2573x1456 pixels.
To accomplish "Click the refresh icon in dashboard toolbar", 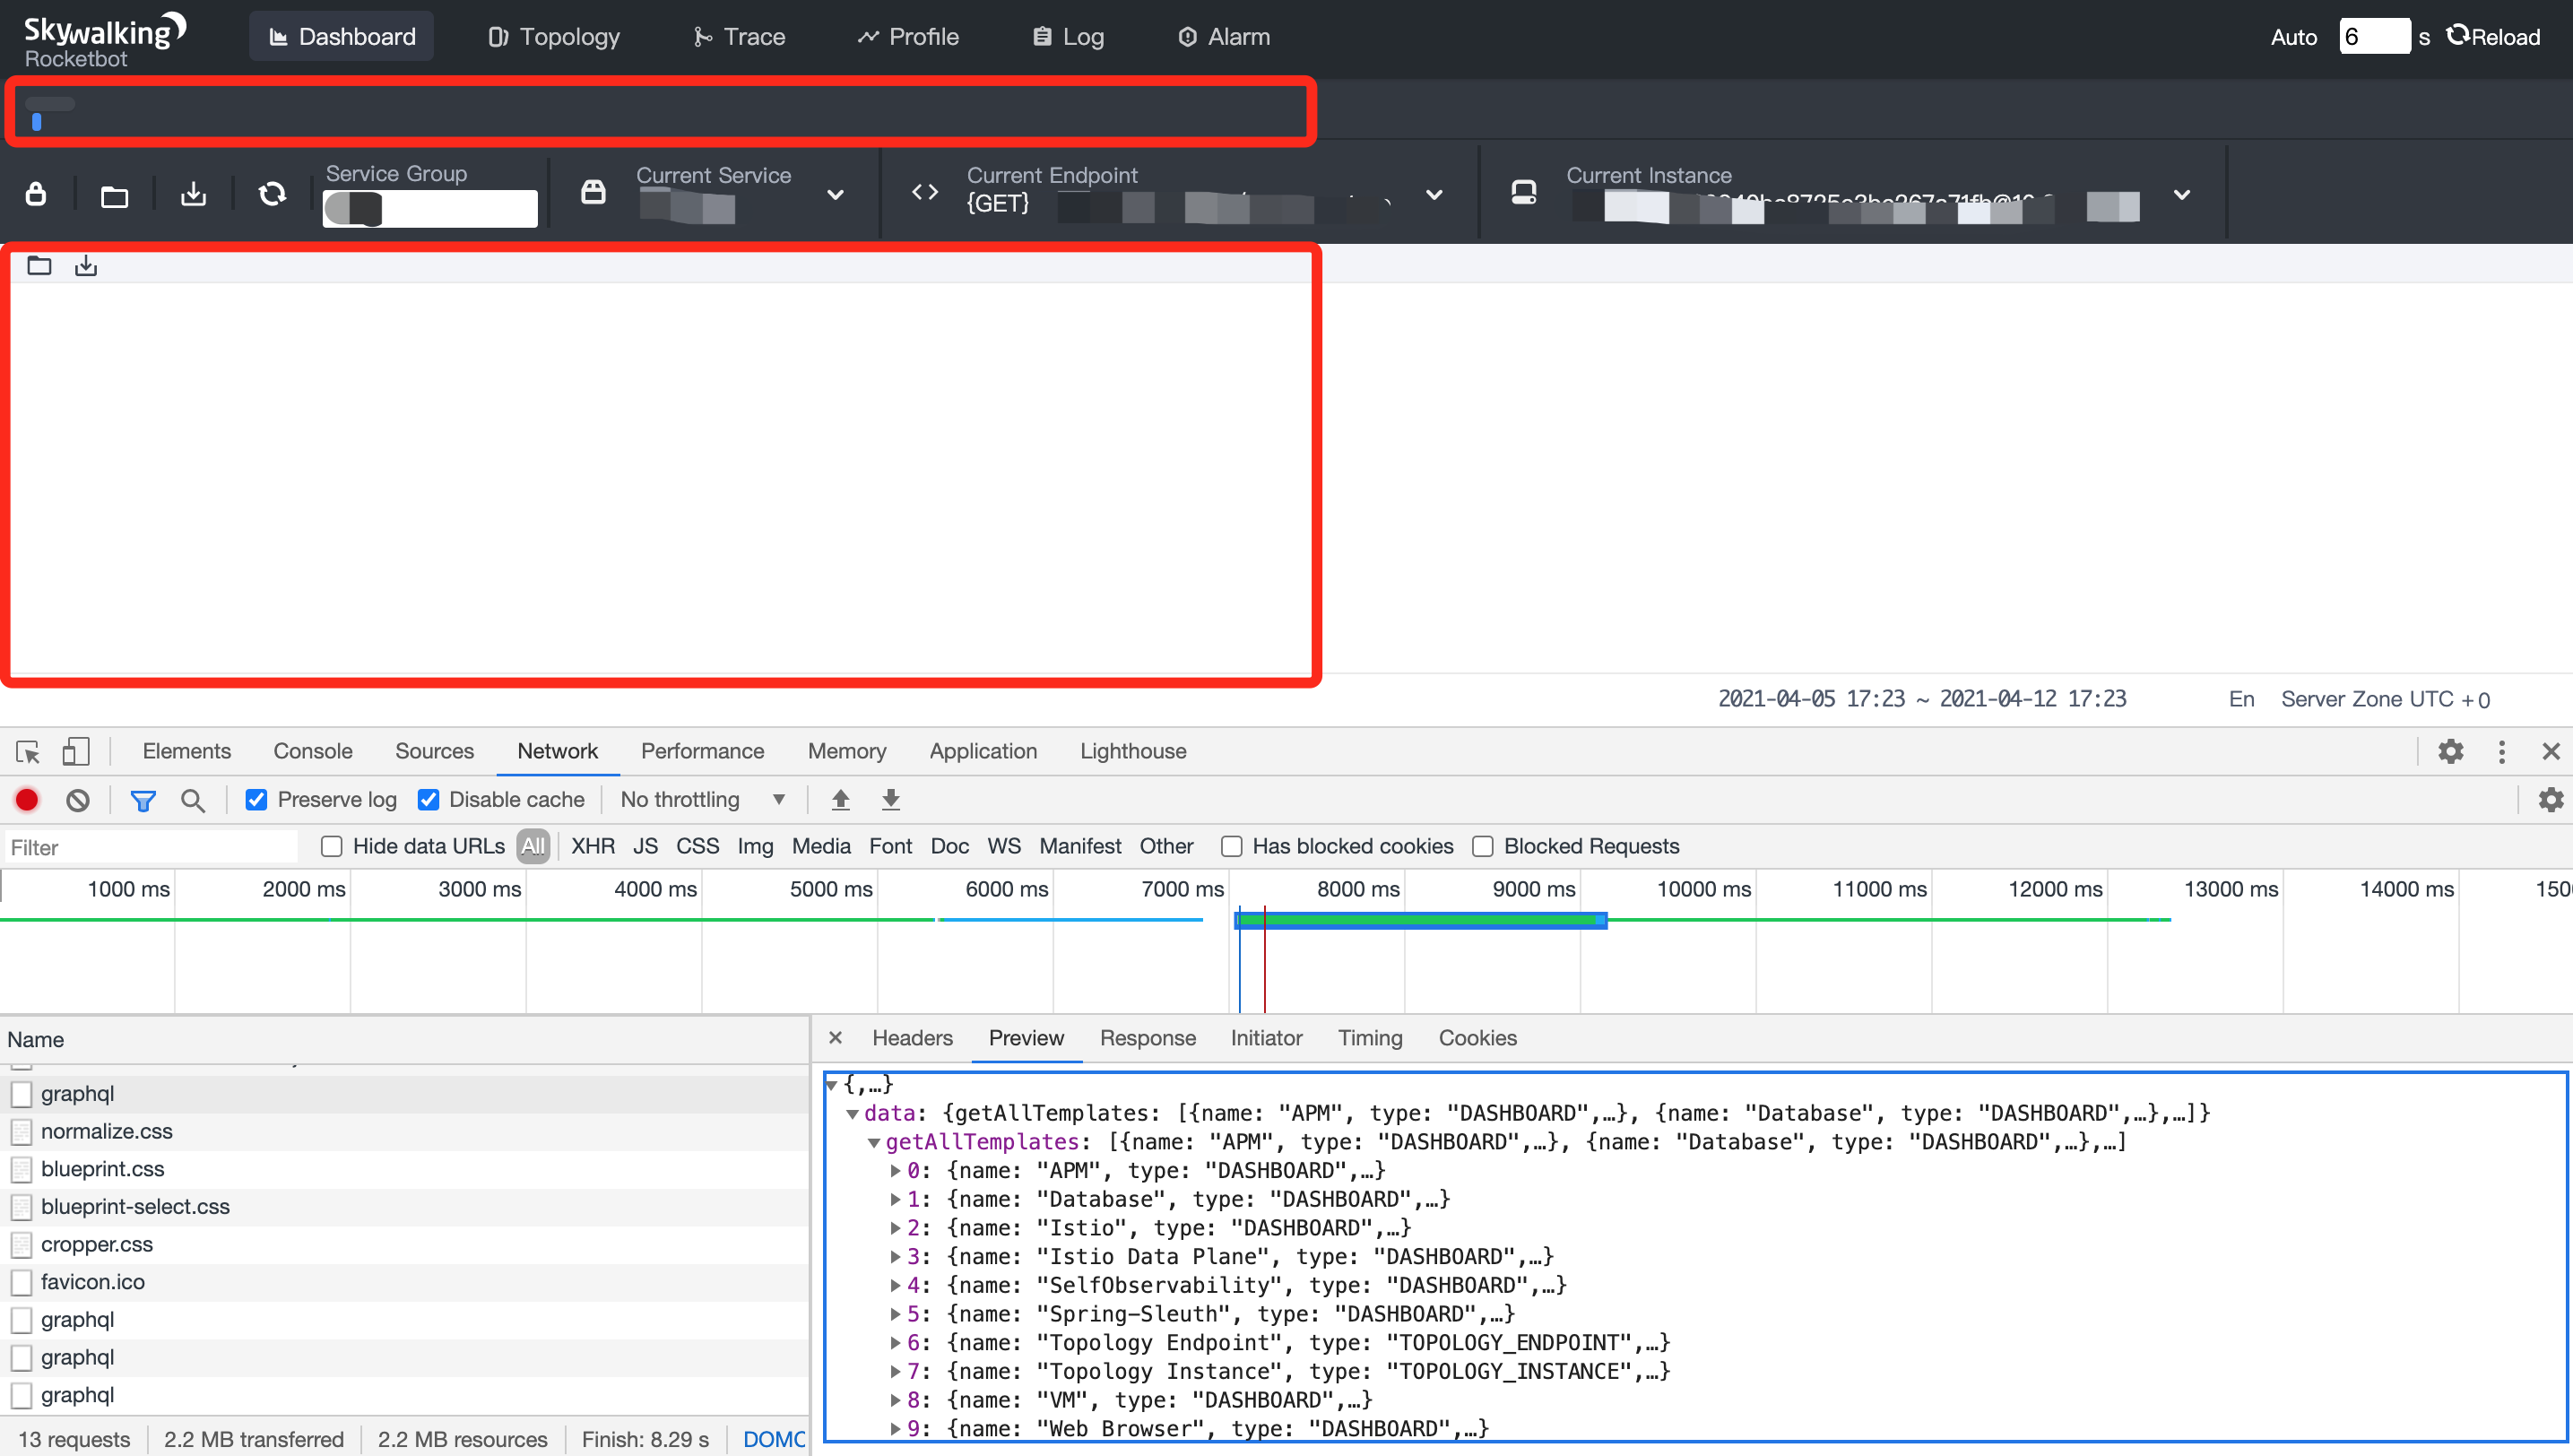I will coord(272,194).
